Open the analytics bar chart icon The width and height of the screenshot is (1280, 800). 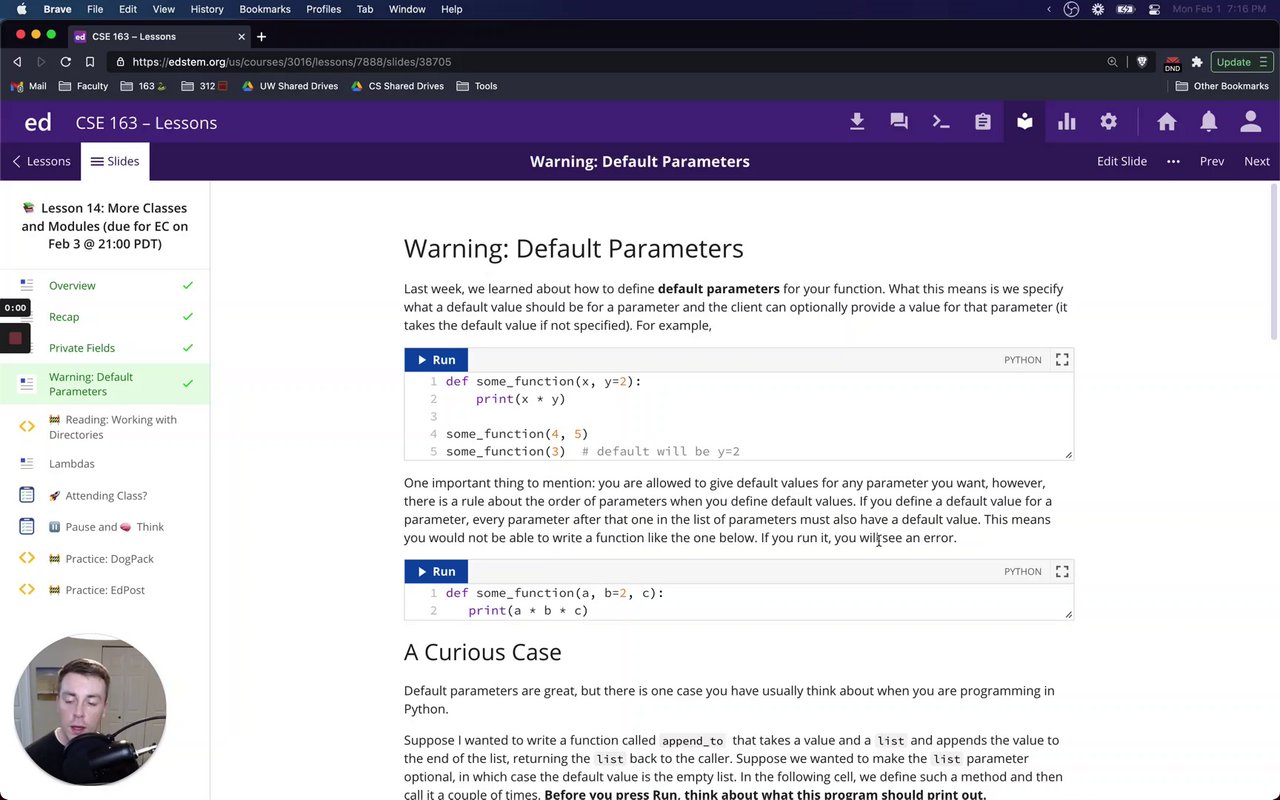tap(1067, 122)
